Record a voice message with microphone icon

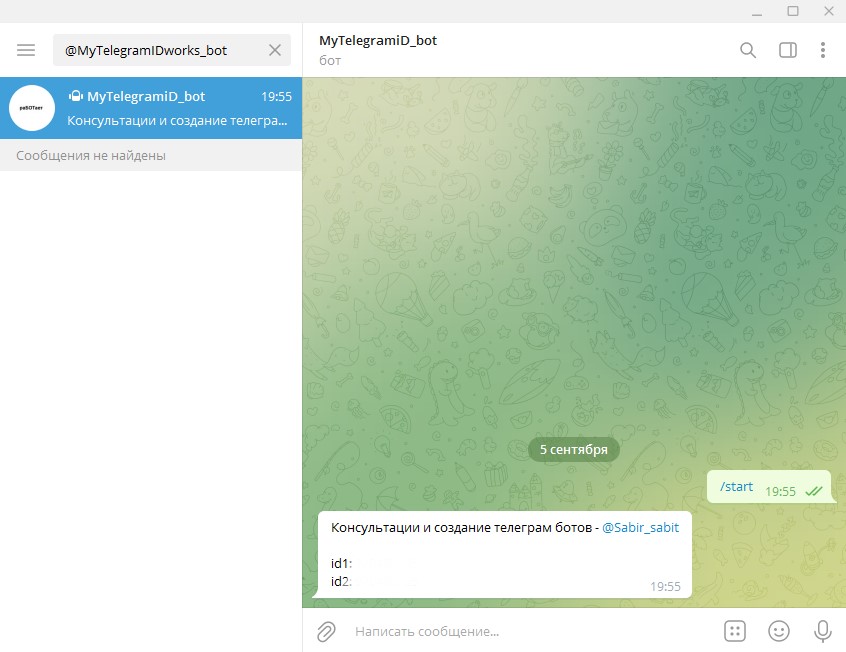click(x=823, y=631)
